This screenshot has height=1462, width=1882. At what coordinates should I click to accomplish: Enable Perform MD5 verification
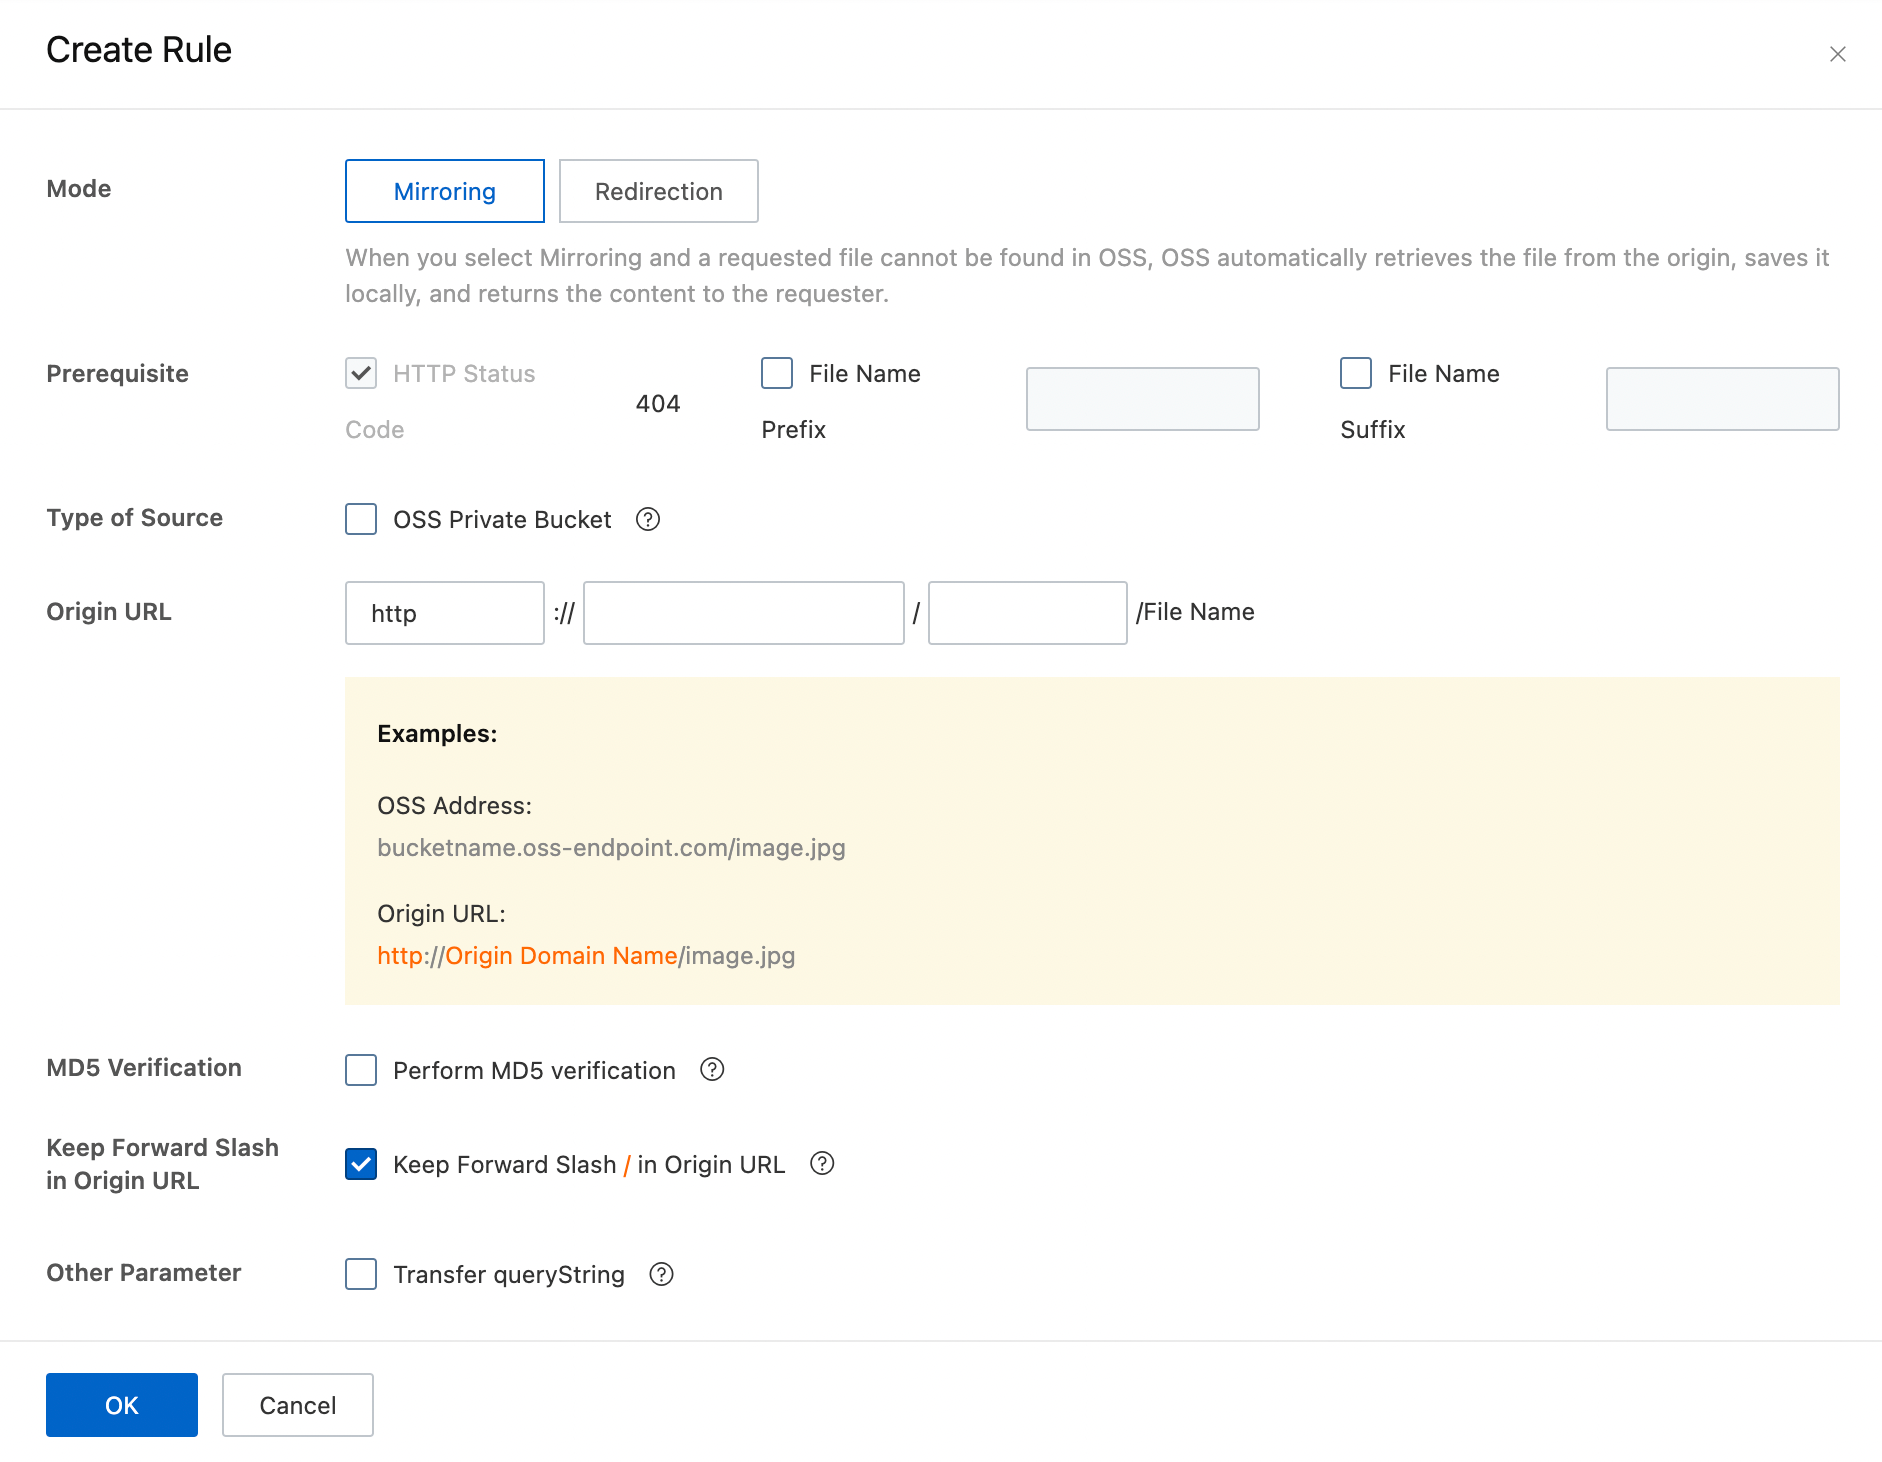[361, 1069]
